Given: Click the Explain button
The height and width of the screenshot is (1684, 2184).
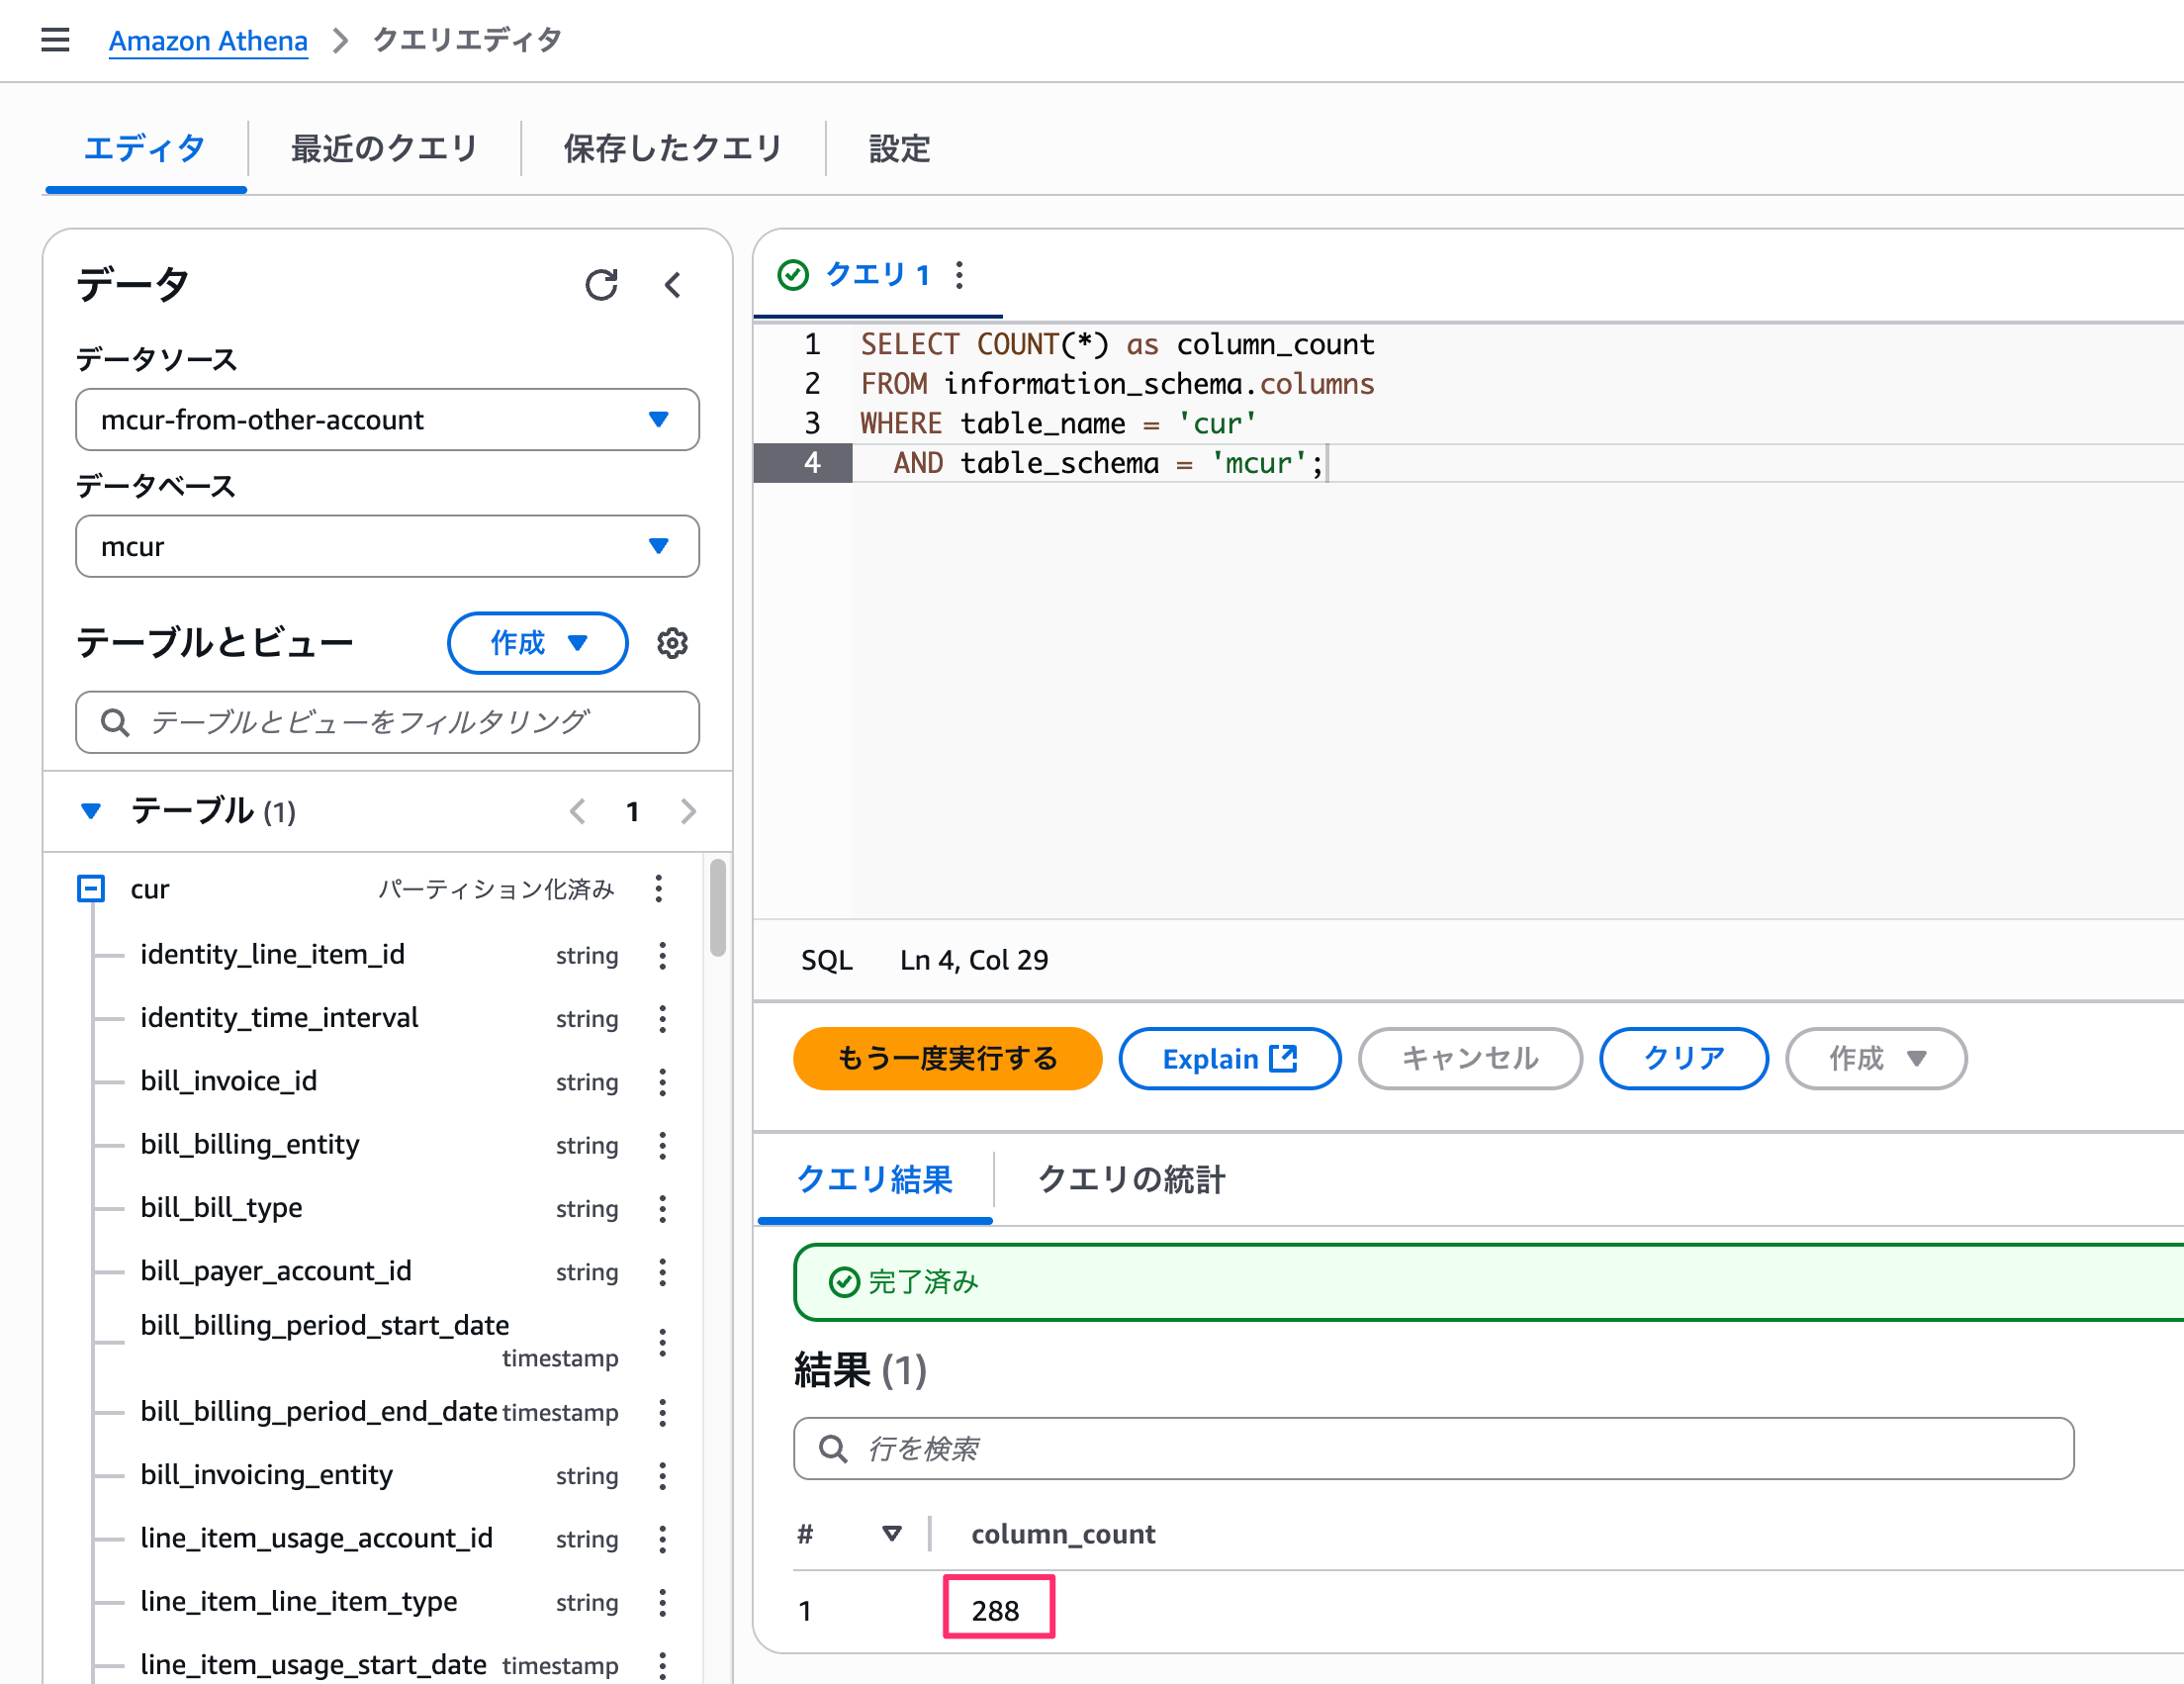Looking at the screenshot, I should click(1229, 1058).
